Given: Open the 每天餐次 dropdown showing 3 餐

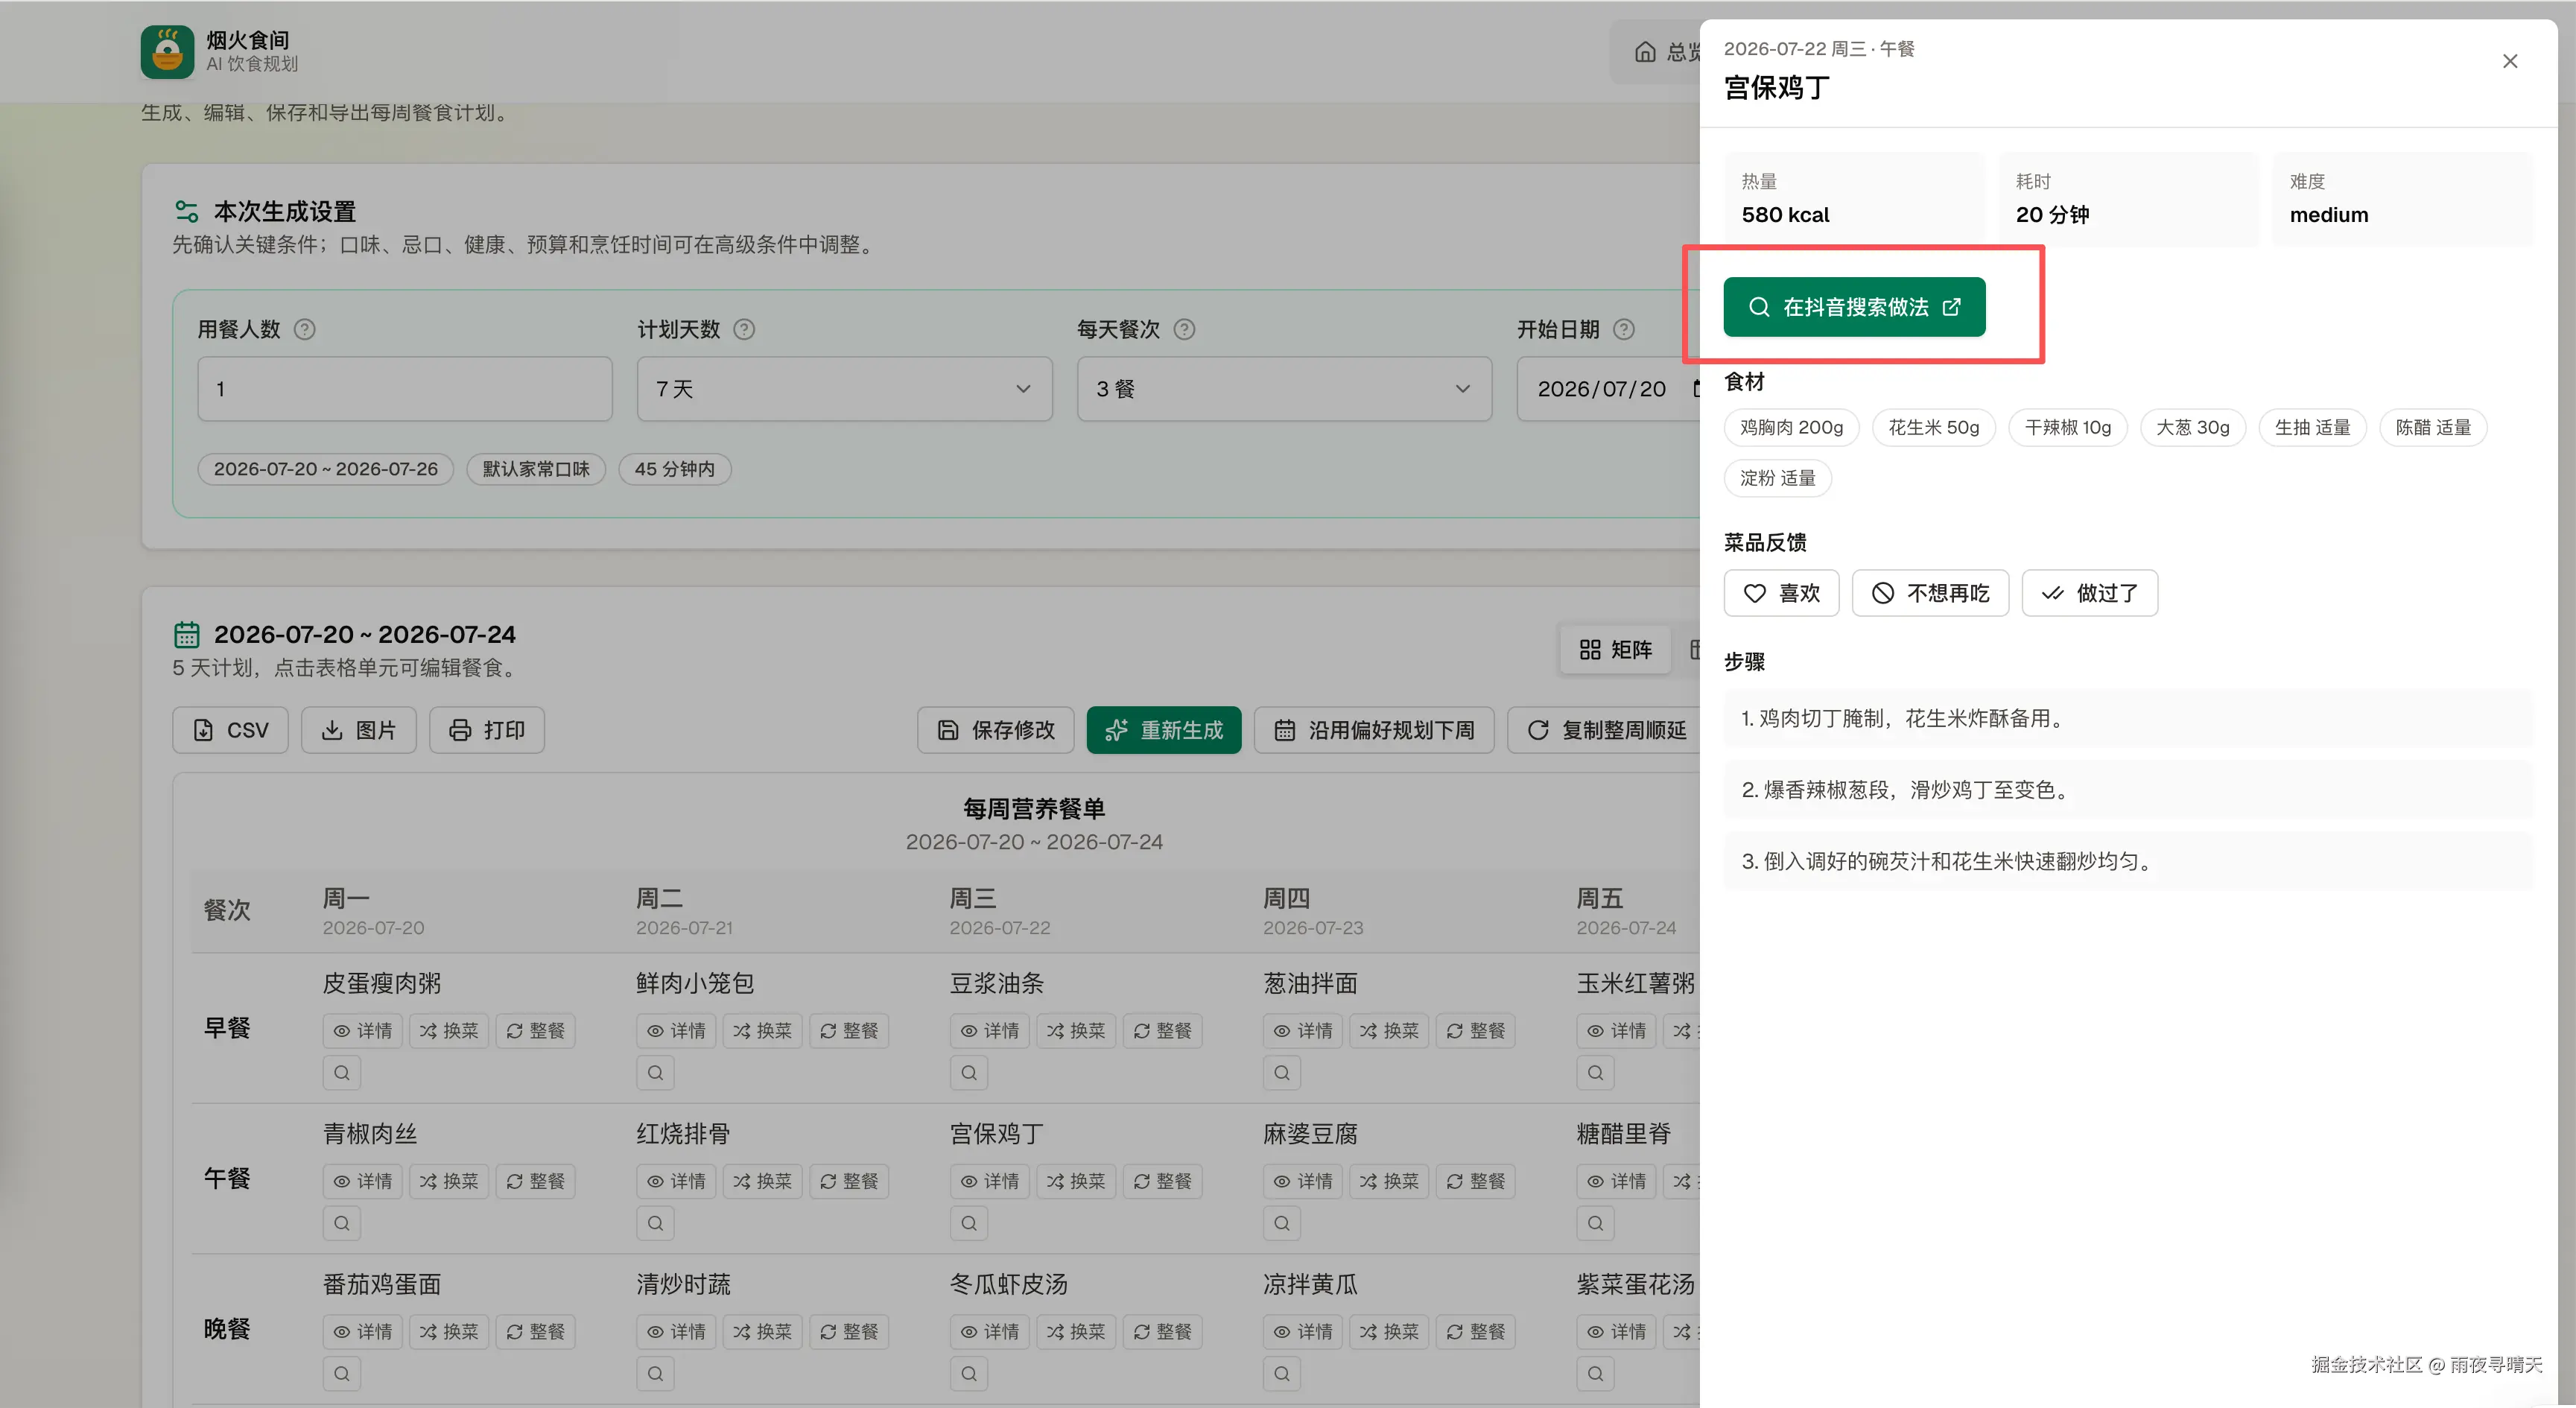Looking at the screenshot, I should [x=1284, y=389].
